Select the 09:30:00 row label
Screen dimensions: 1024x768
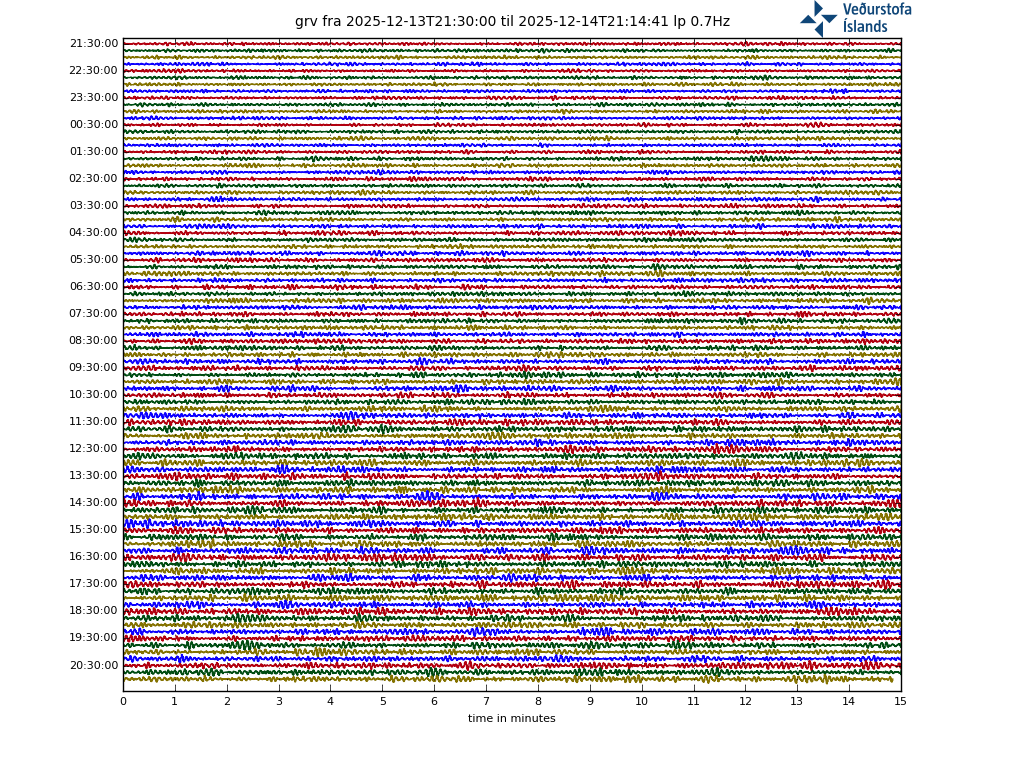point(94,368)
